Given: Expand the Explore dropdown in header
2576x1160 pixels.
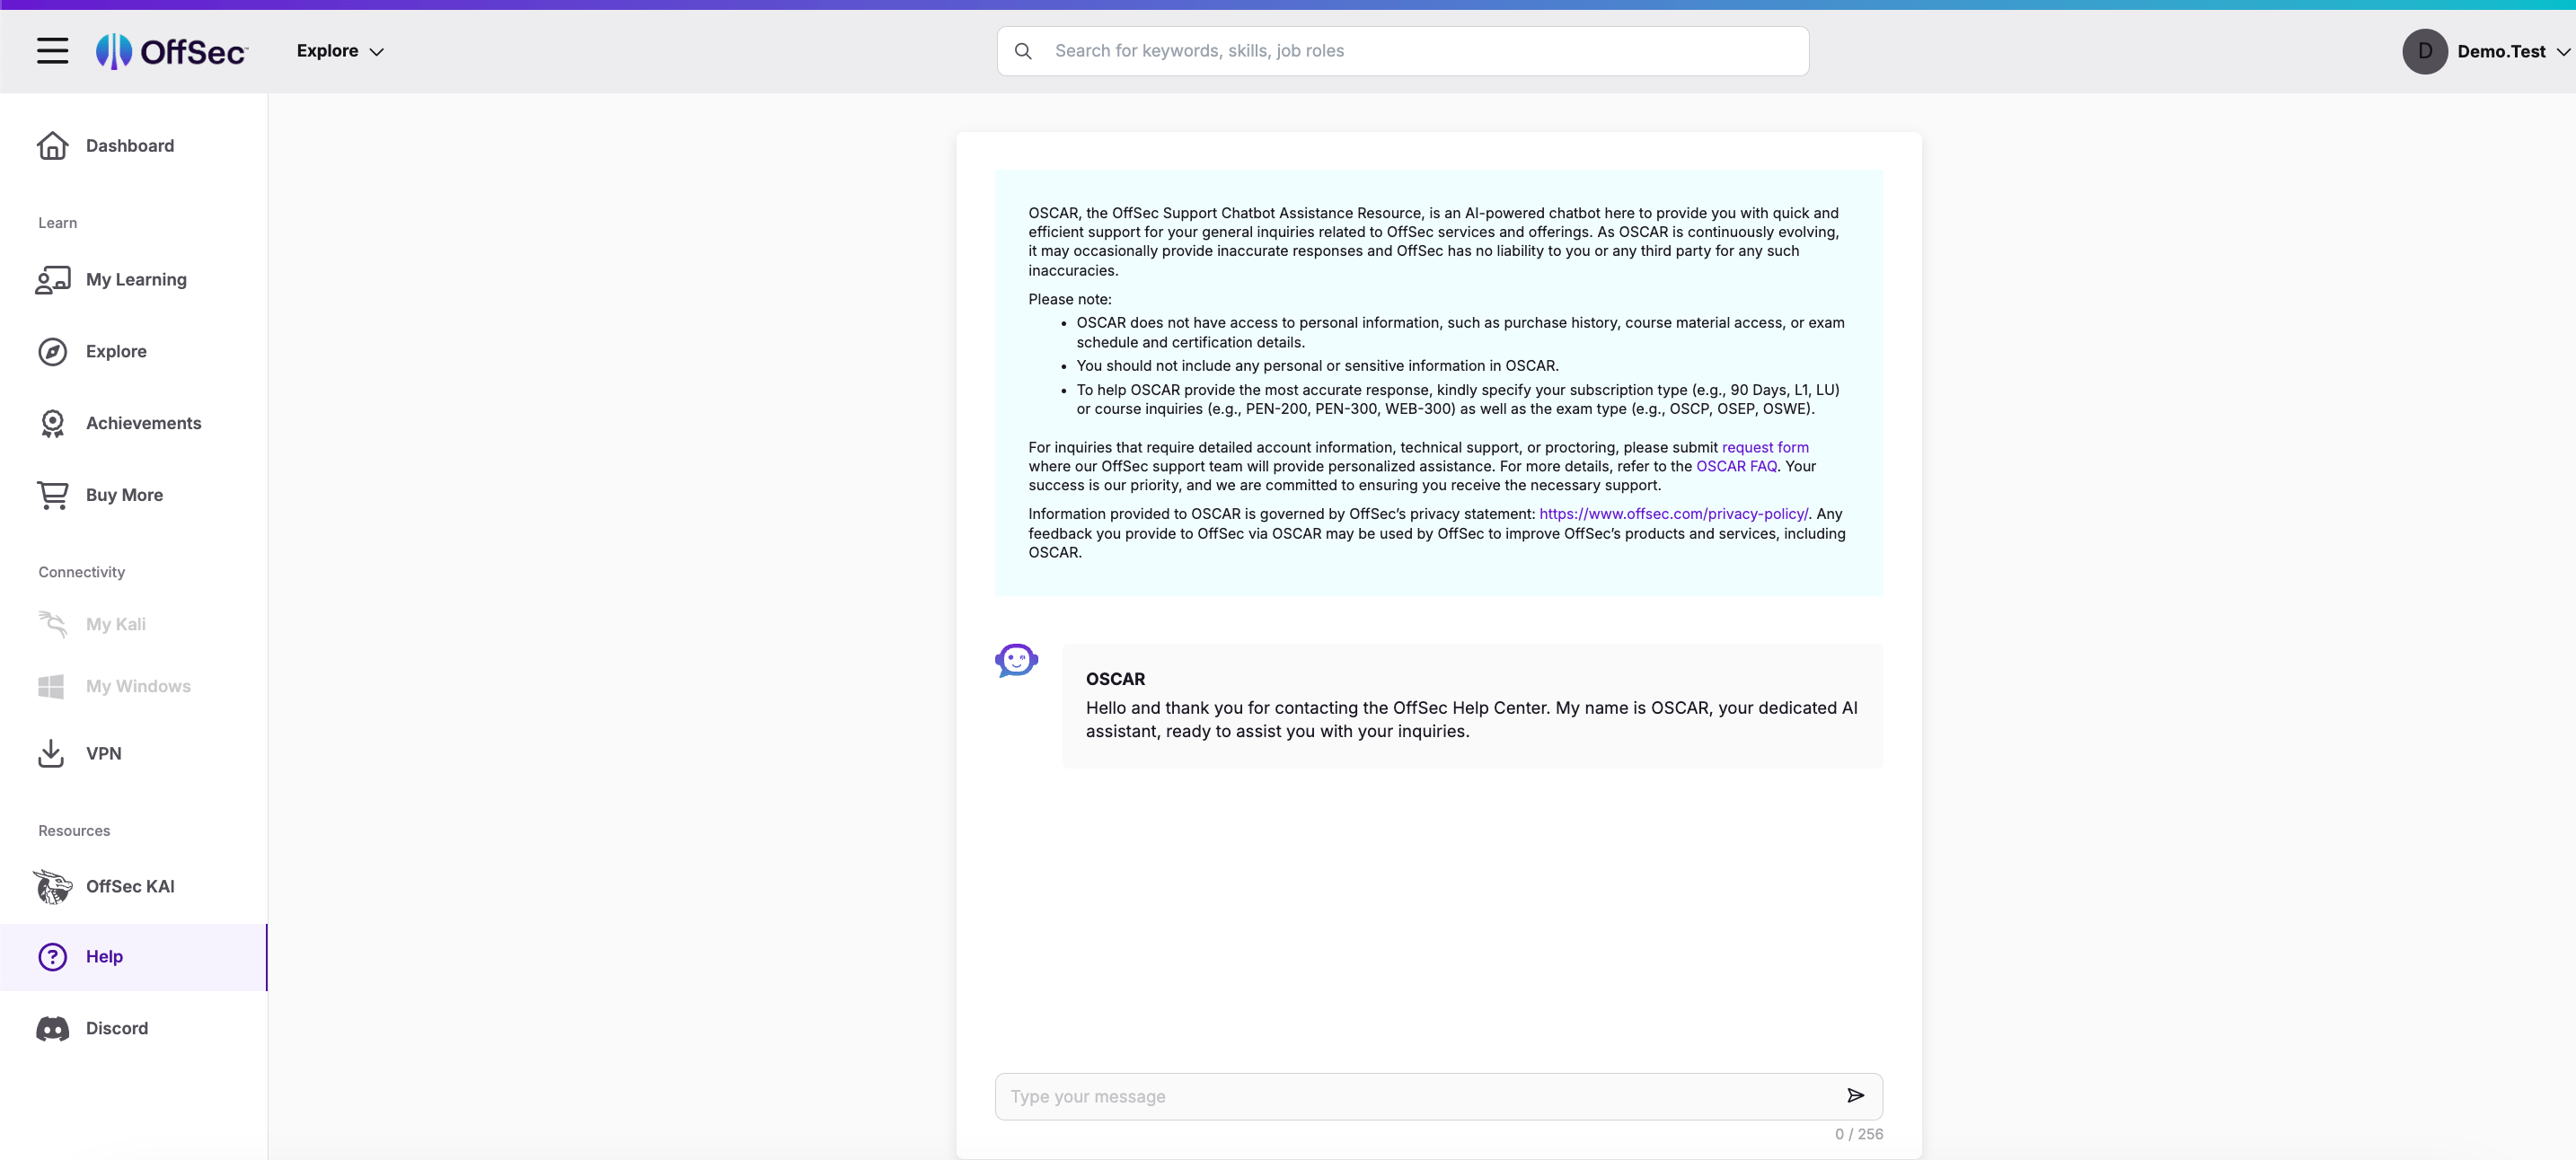Looking at the screenshot, I should (x=340, y=51).
